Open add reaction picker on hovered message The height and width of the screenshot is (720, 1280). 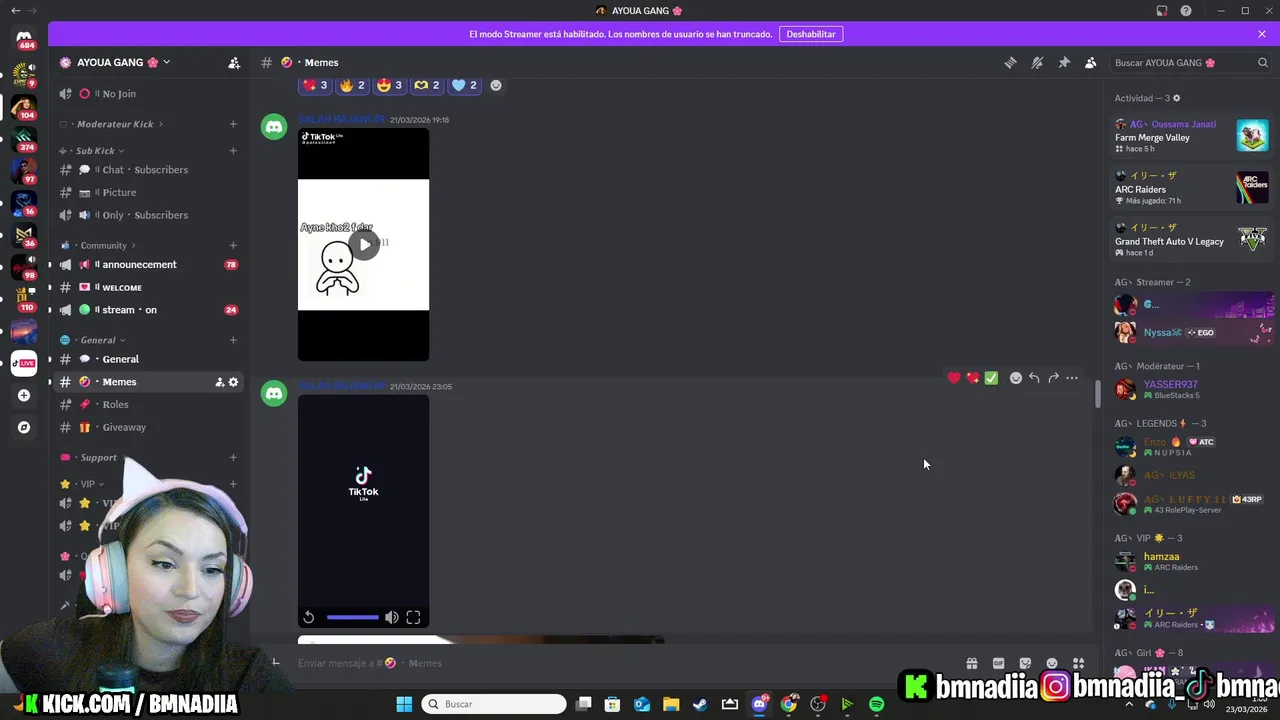[x=1016, y=378]
